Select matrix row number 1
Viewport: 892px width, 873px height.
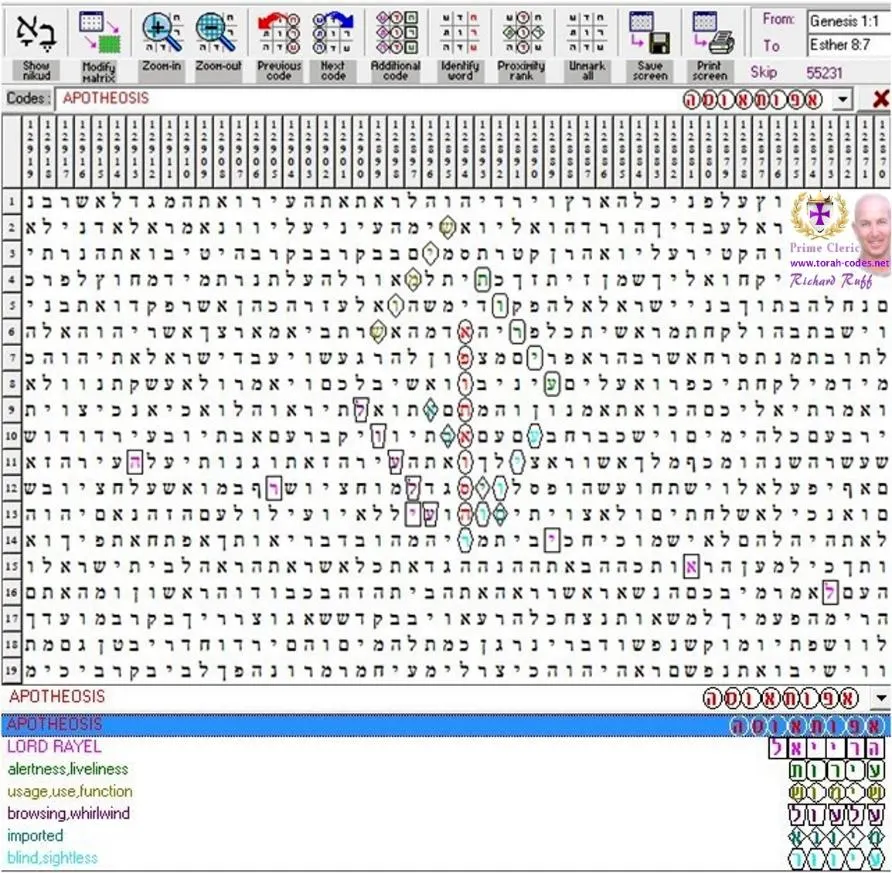tap(11, 201)
